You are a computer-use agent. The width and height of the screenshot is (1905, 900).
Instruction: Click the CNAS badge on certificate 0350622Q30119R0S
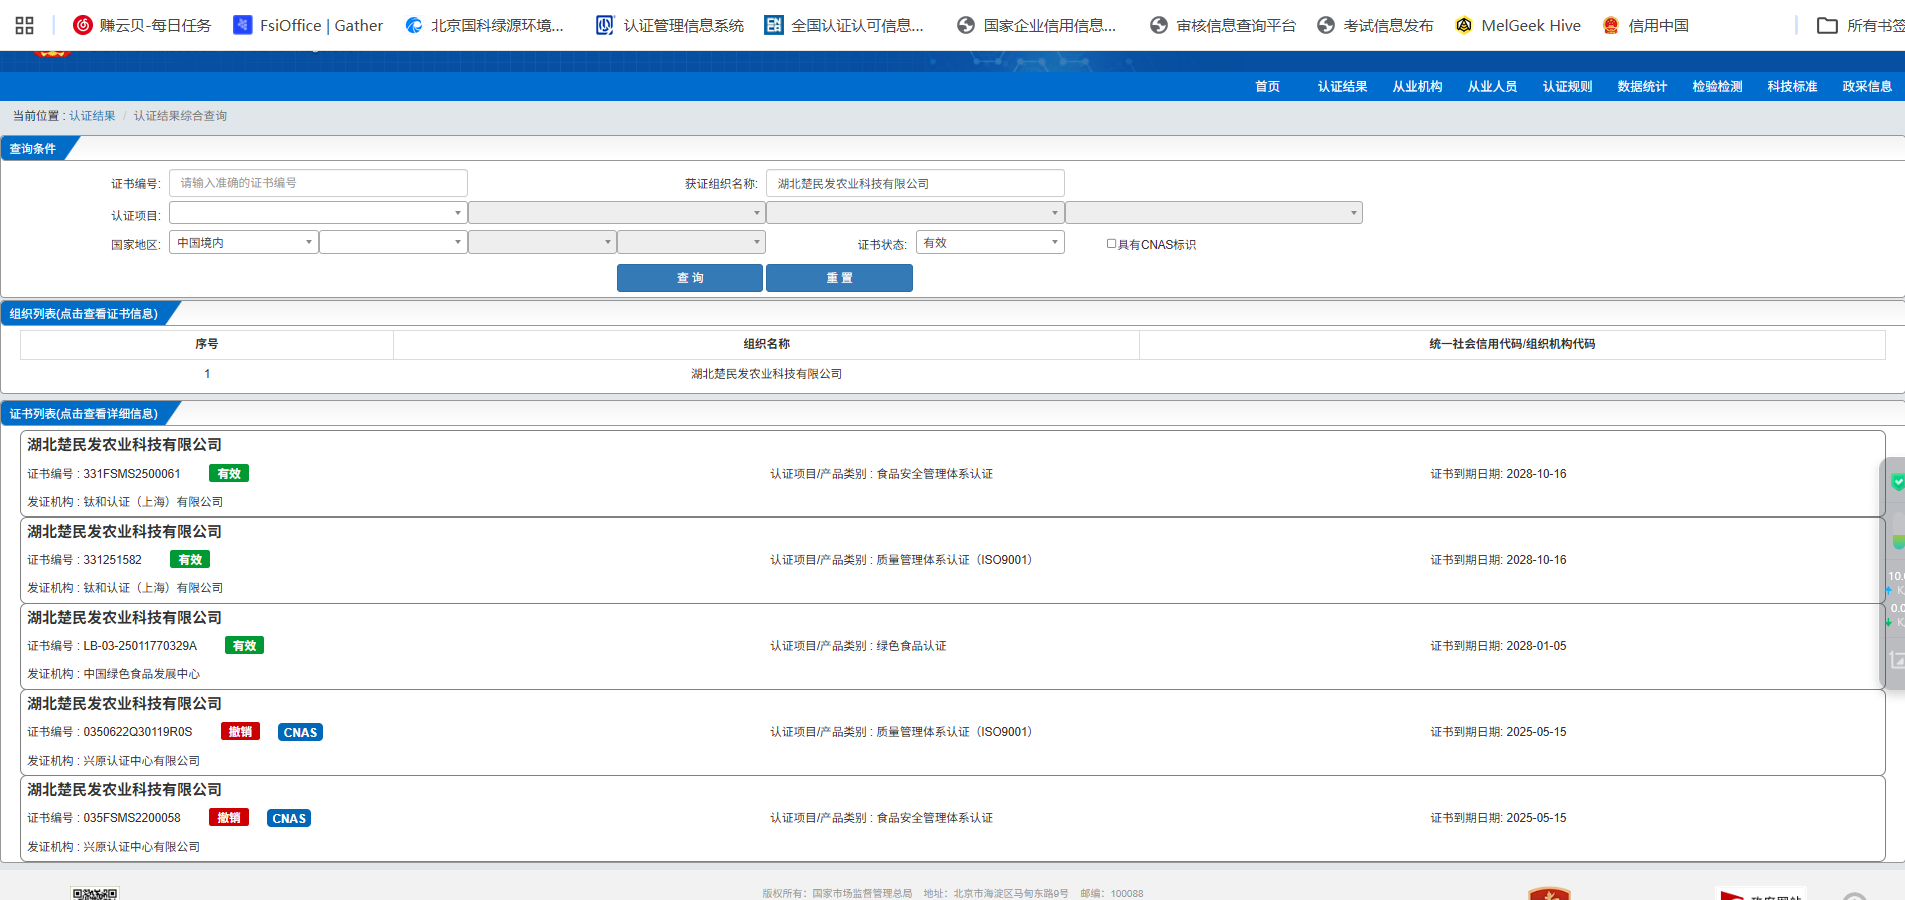(x=300, y=732)
